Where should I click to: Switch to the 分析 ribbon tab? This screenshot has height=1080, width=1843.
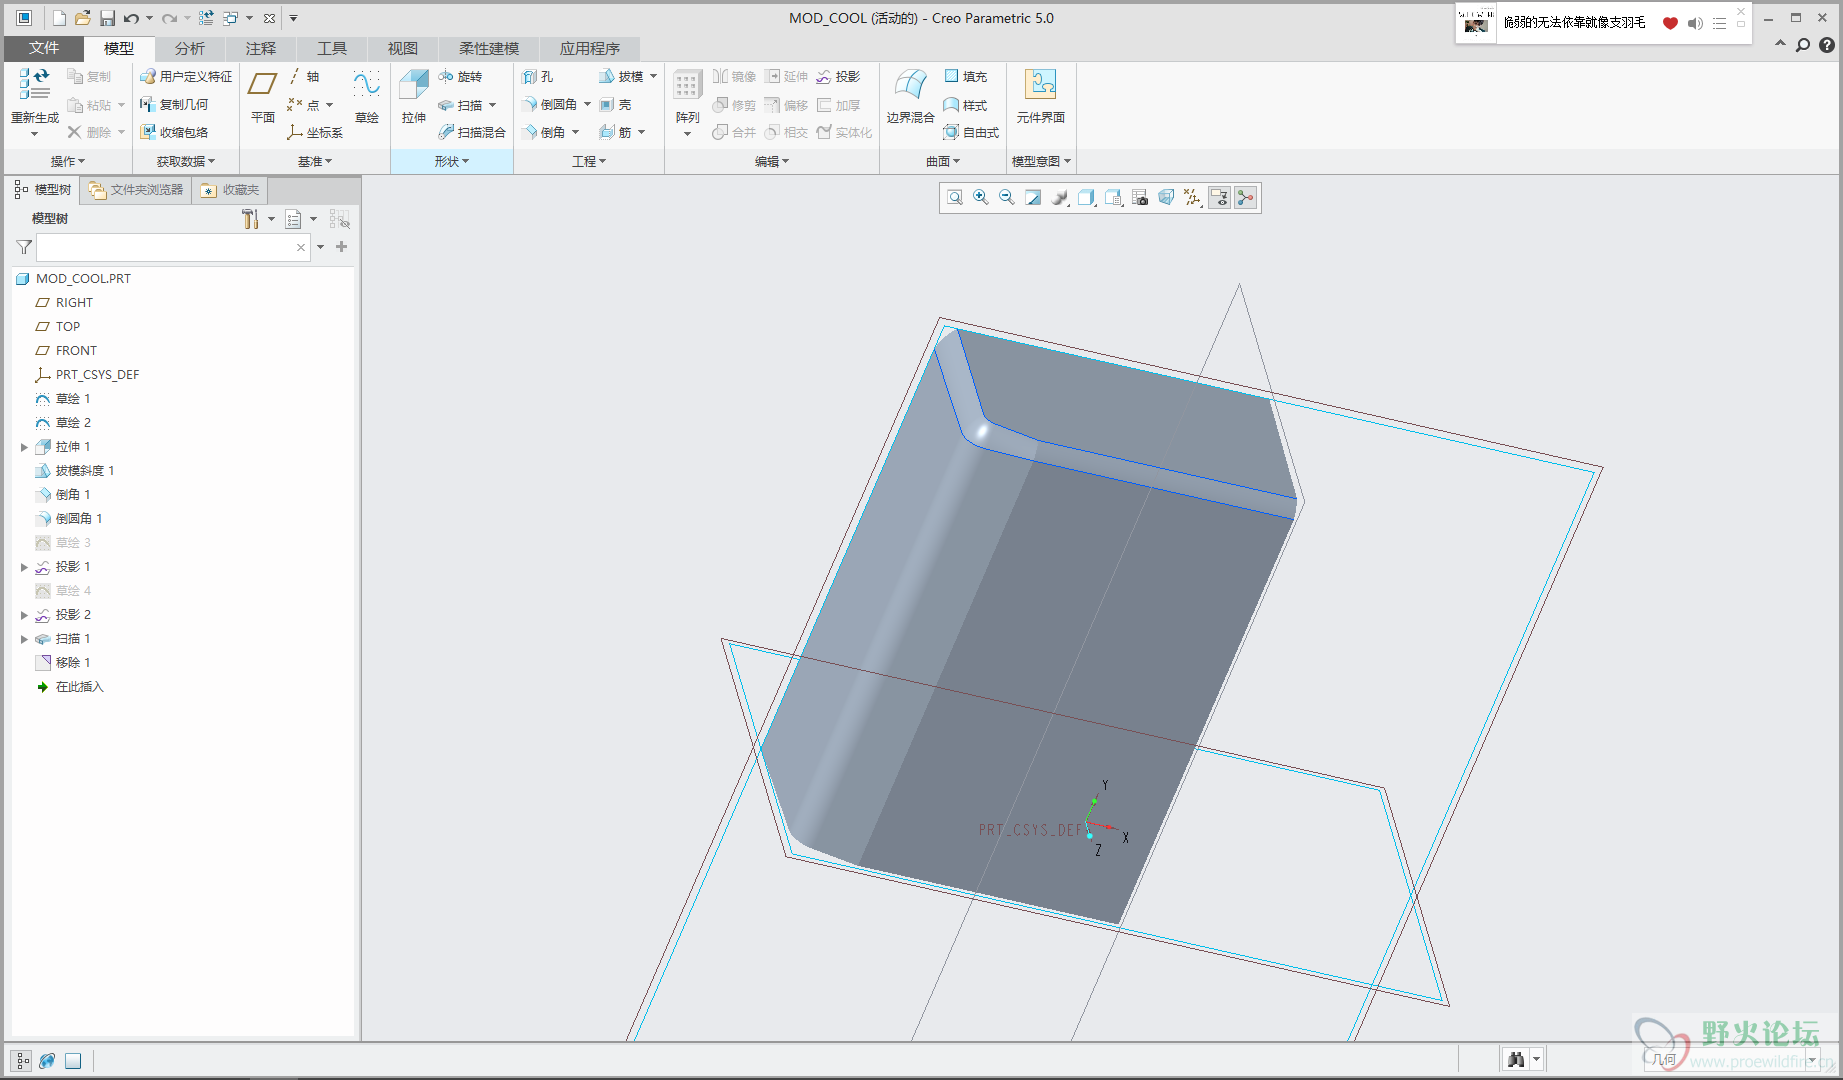click(x=190, y=48)
